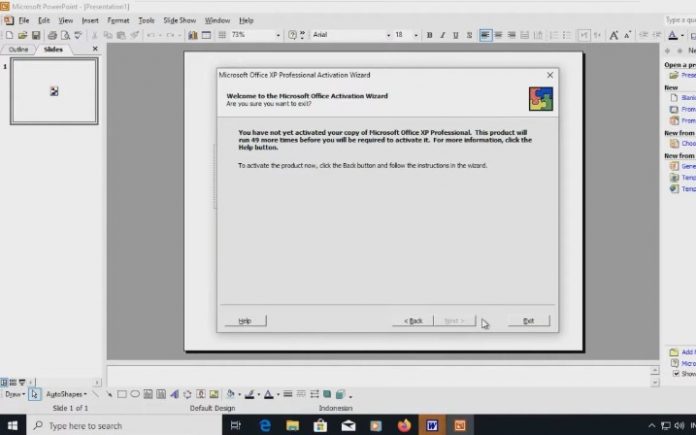Click the Insert Table toolbar icon
Screen dimensions: 696x435
point(206,35)
